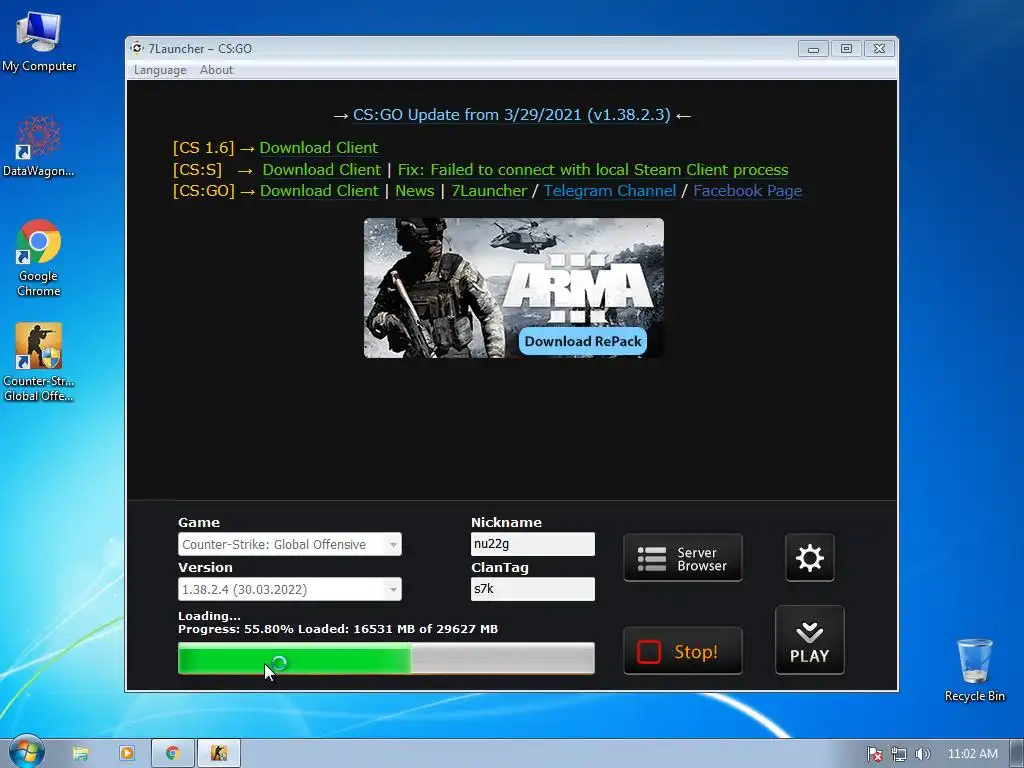
Task: Select the DataWagon desktop shortcut
Action: pyautogui.click(x=39, y=146)
